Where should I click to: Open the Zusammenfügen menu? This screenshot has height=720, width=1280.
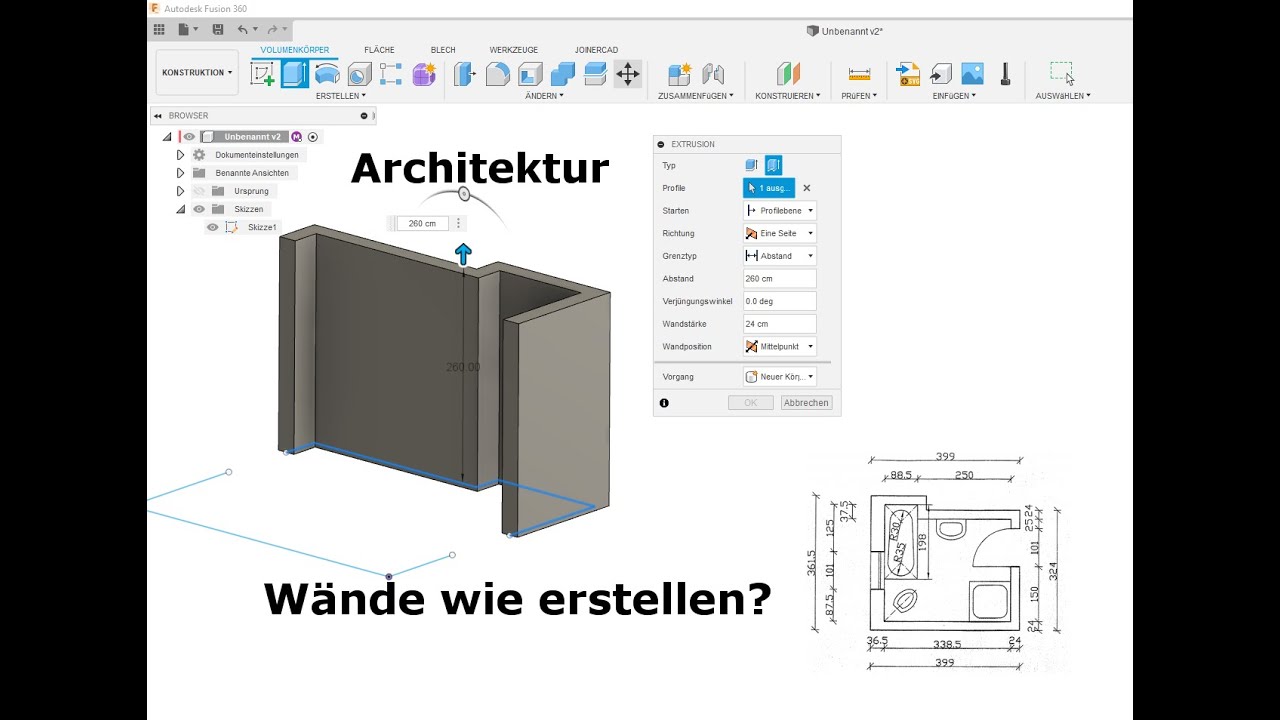pyautogui.click(x=695, y=96)
